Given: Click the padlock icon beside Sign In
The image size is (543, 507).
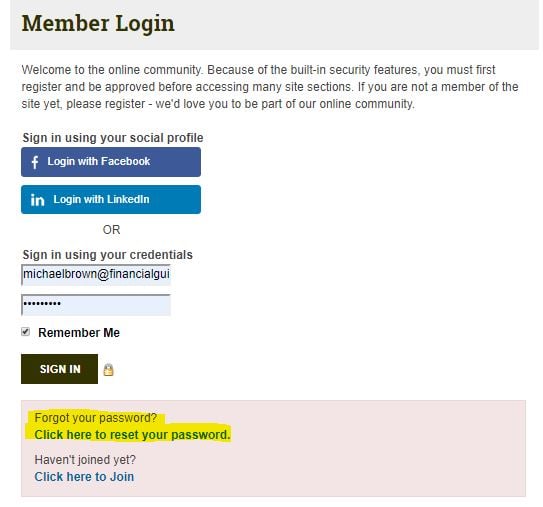Looking at the screenshot, I should [108, 370].
